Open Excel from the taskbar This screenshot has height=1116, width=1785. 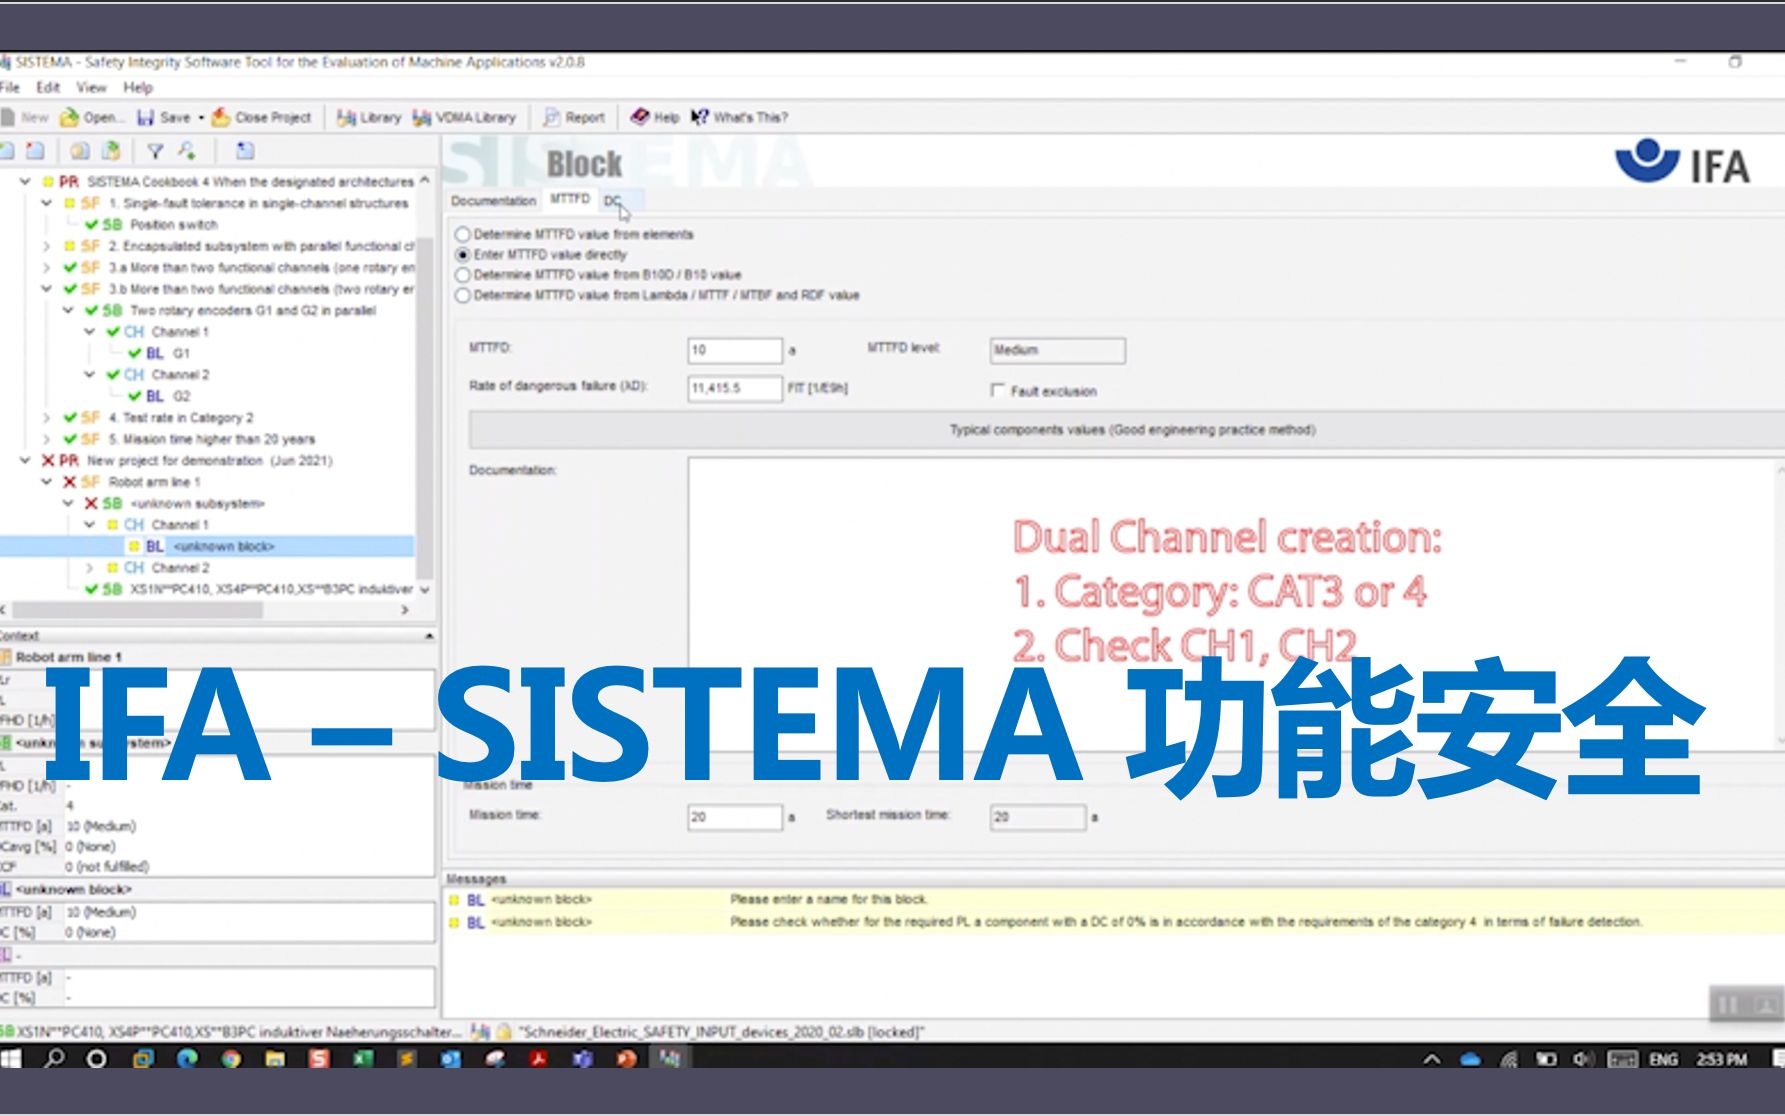(x=362, y=1058)
